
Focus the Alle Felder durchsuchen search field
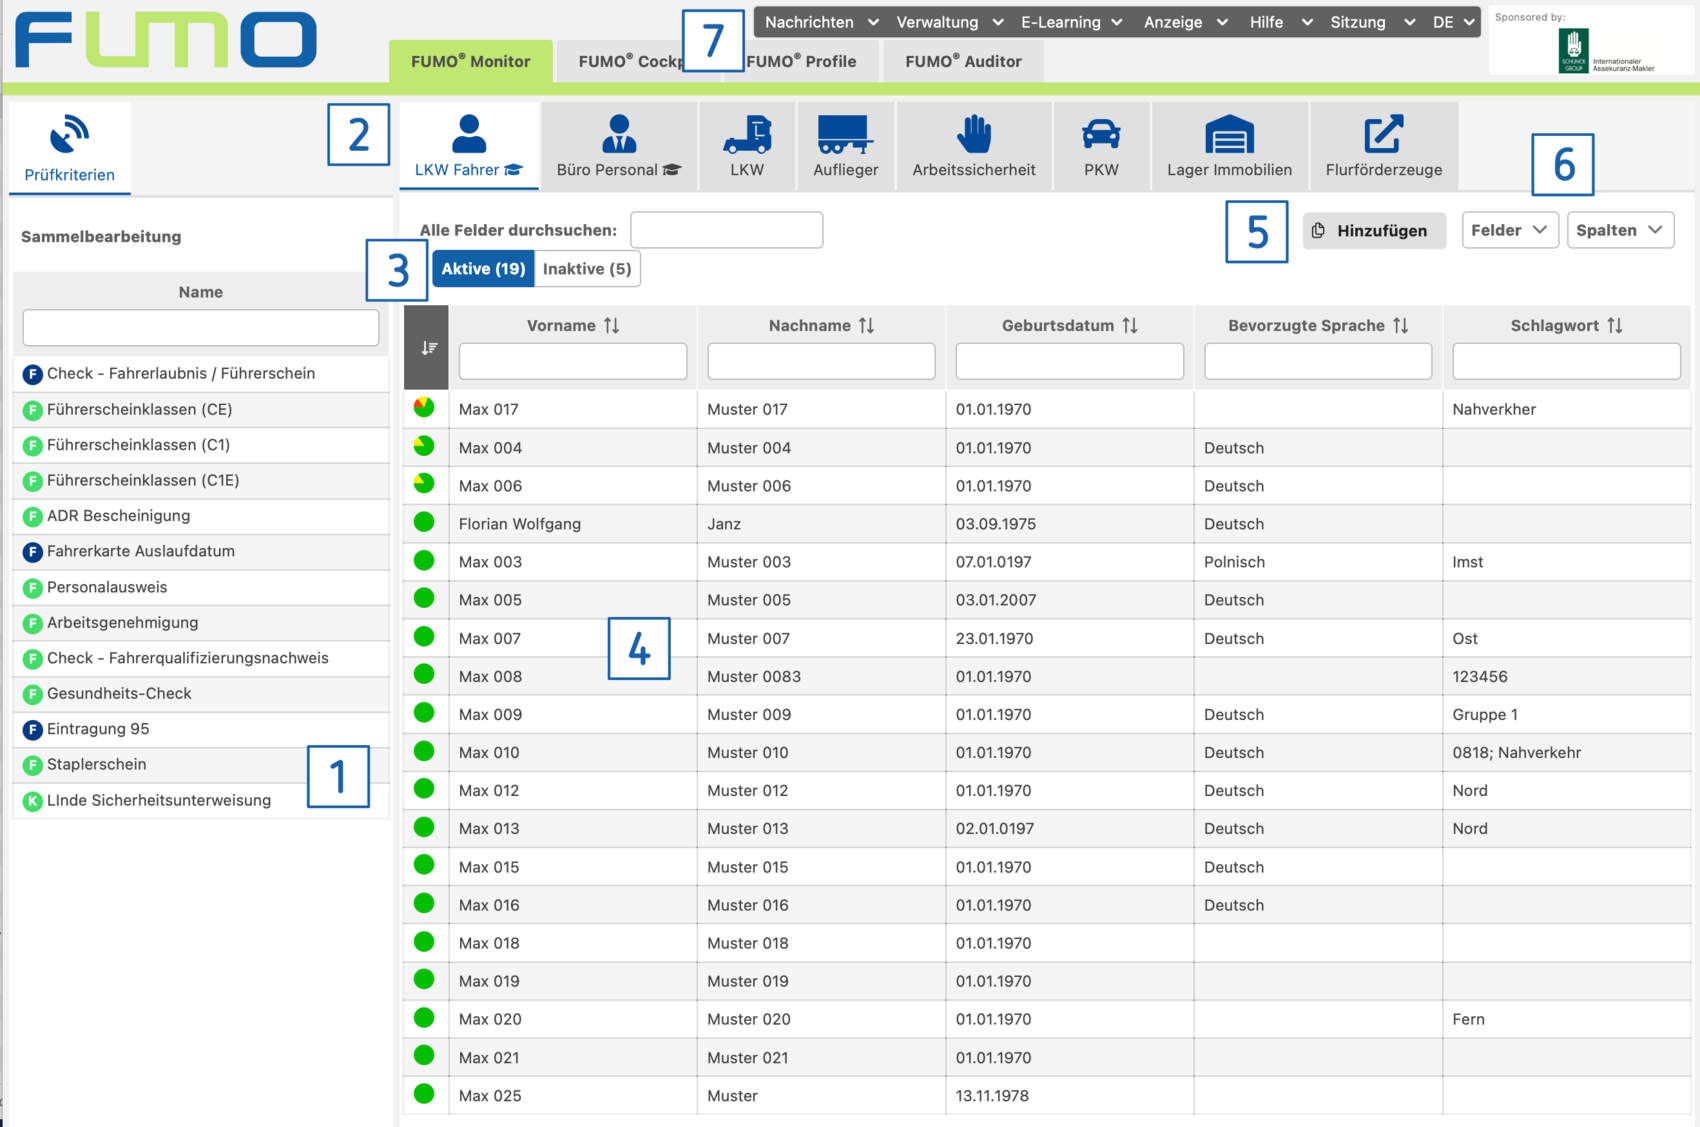click(x=726, y=230)
